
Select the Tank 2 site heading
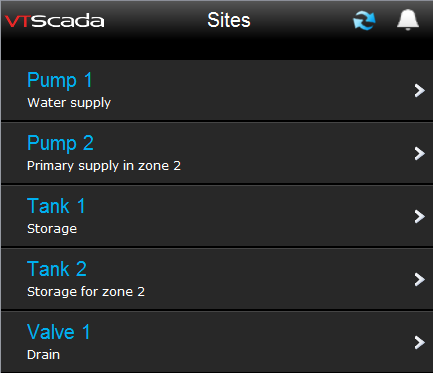(57, 269)
